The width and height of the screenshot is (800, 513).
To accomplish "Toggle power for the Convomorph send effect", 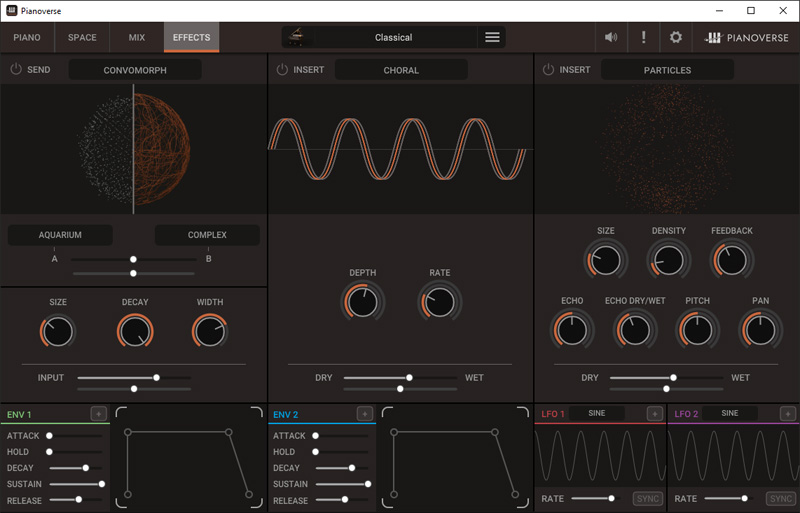I will pos(16,70).
